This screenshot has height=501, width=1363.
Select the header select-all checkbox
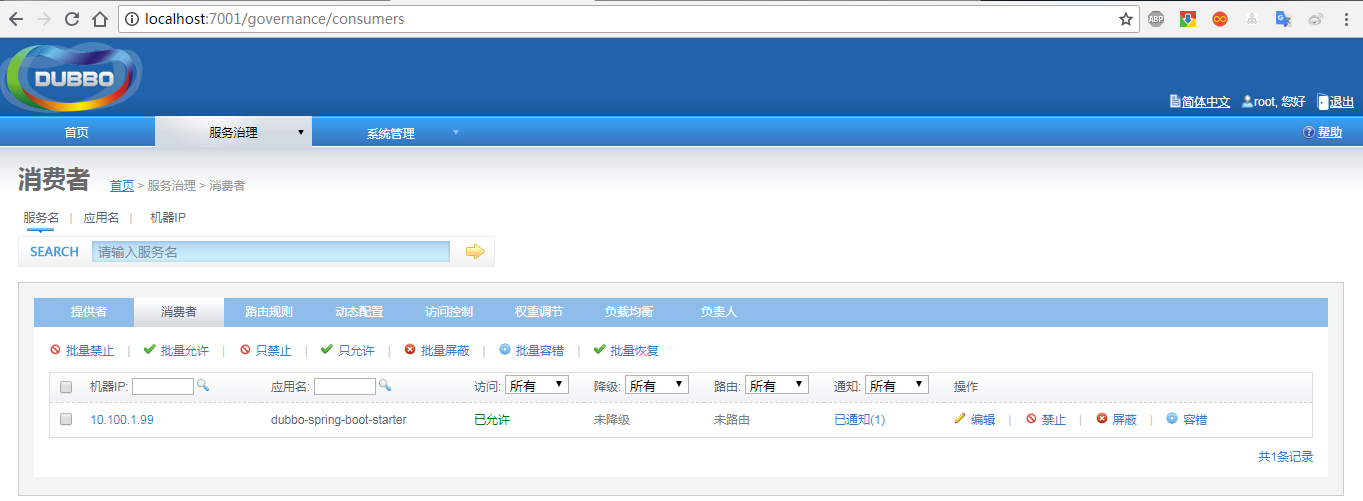[x=66, y=386]
